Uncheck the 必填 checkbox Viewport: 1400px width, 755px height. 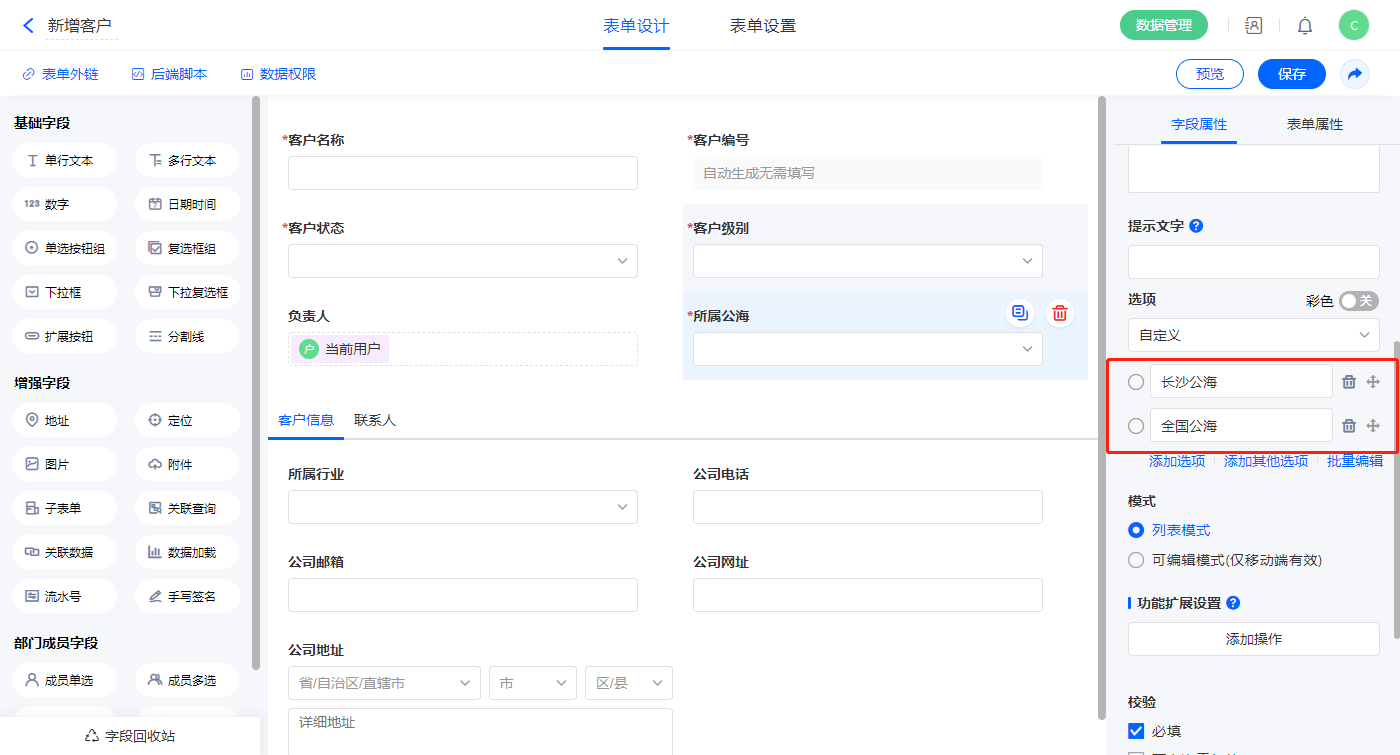[x=1136, y=731]
